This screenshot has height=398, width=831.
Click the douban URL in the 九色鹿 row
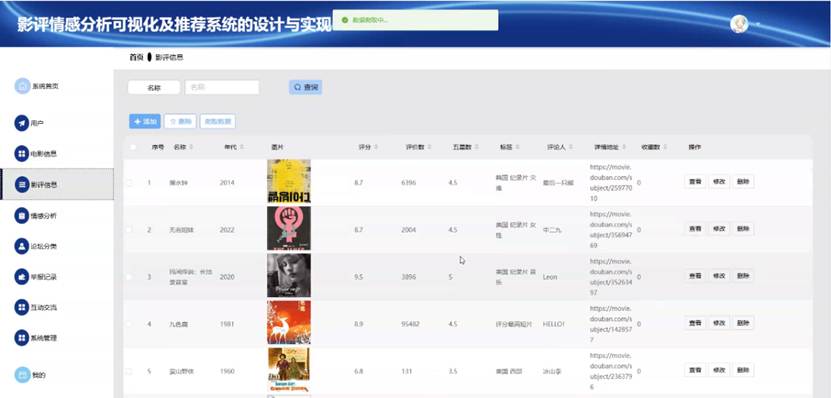611,324
